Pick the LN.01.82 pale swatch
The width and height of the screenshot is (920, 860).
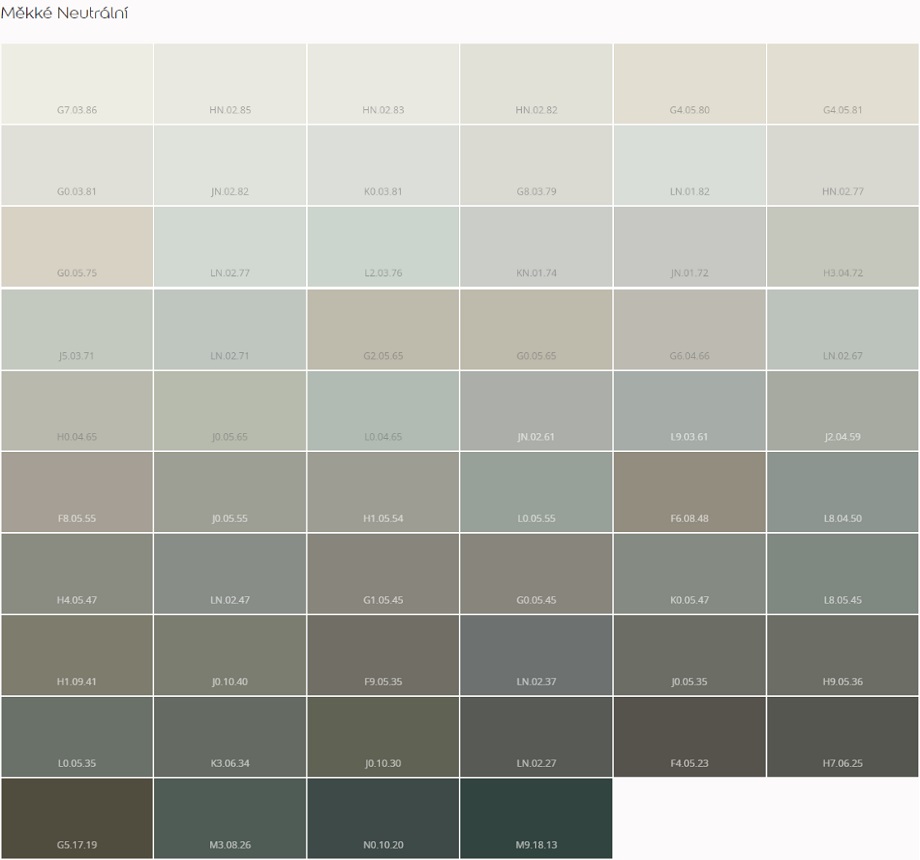(689, 165)
